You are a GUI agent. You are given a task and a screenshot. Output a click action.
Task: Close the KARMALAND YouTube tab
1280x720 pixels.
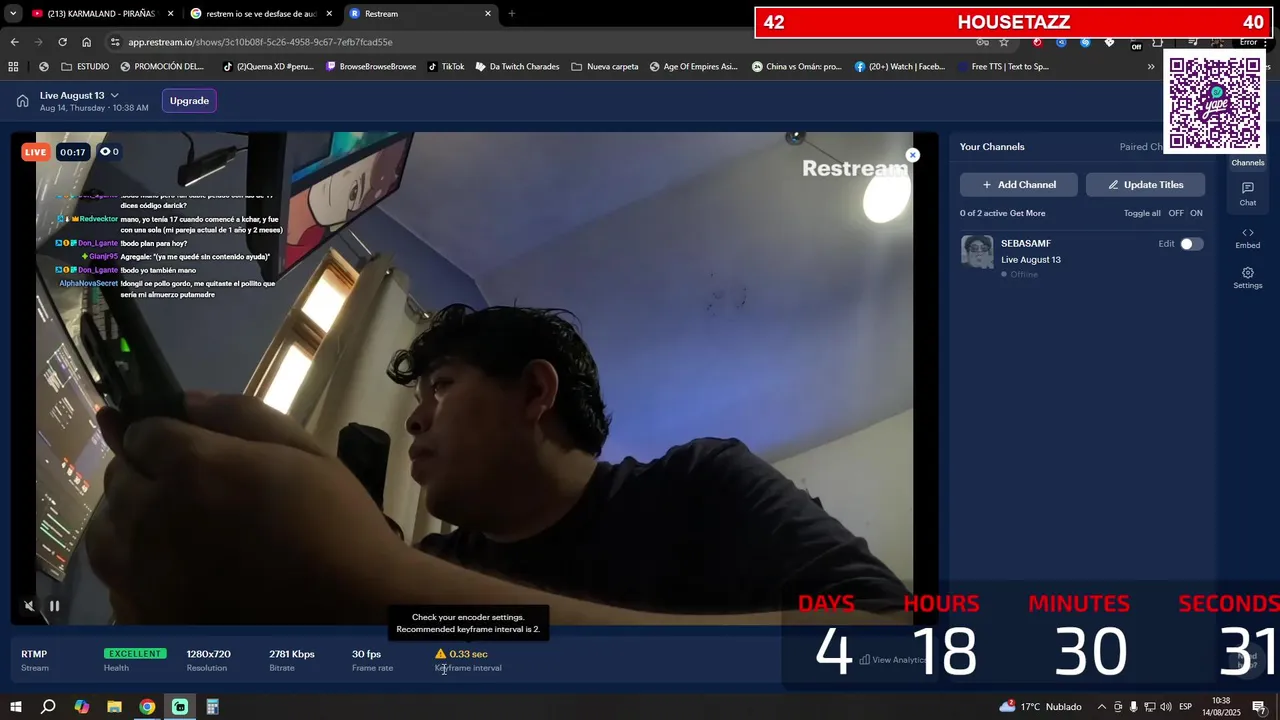170,14
